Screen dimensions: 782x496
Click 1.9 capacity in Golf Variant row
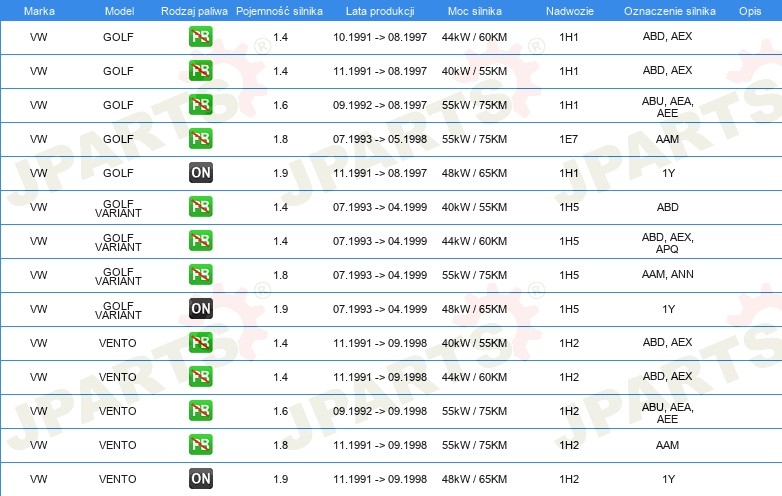(281, 309)
